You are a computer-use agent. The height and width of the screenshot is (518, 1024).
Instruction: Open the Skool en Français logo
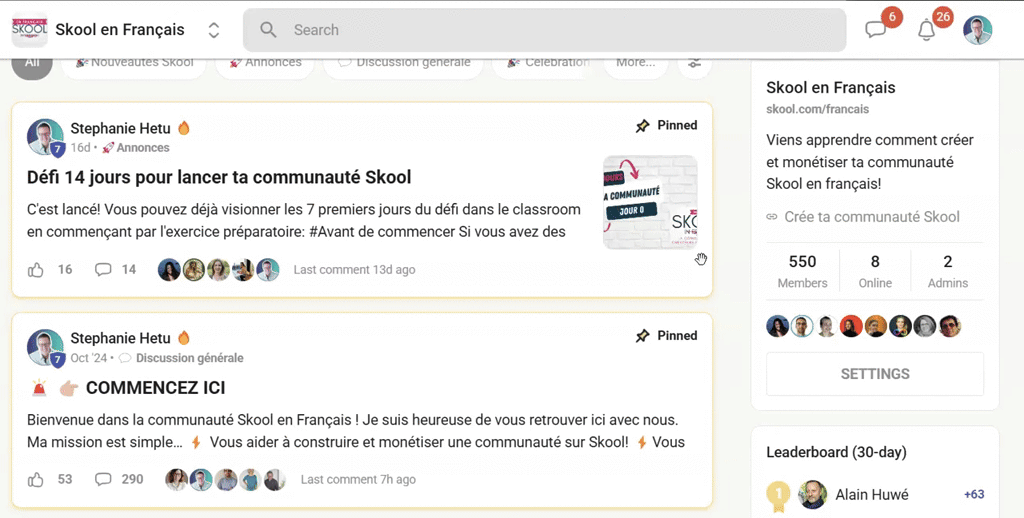(29, 29)
